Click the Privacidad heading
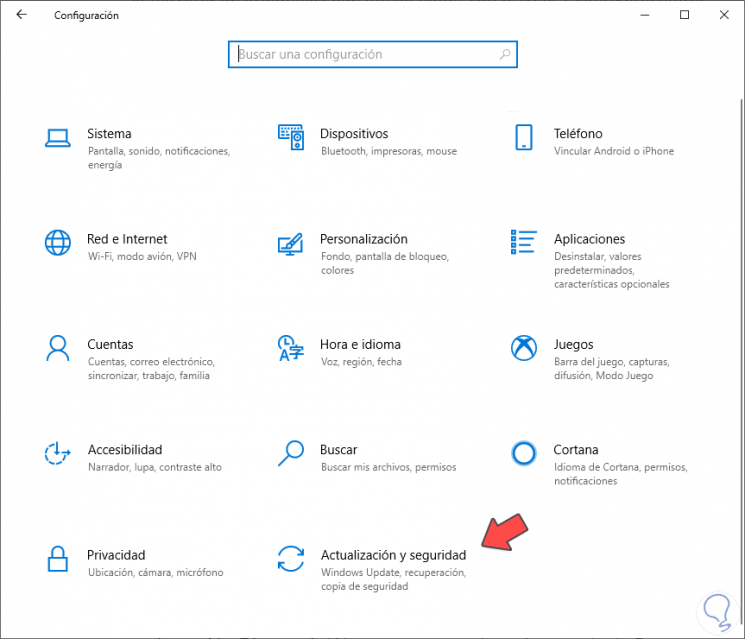The image size is (745, 639). pyautogui.click(x=116, y=555)
